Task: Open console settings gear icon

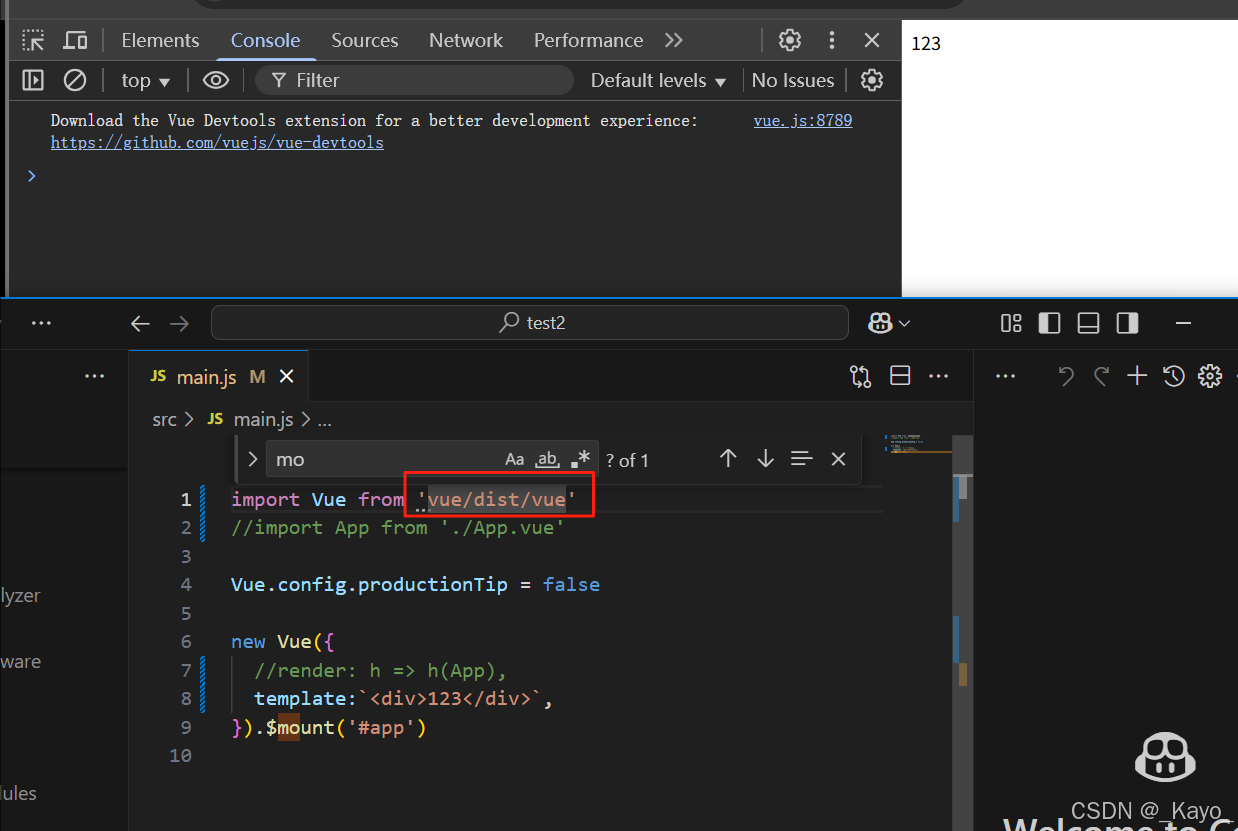Action: [x=872, y=80]
